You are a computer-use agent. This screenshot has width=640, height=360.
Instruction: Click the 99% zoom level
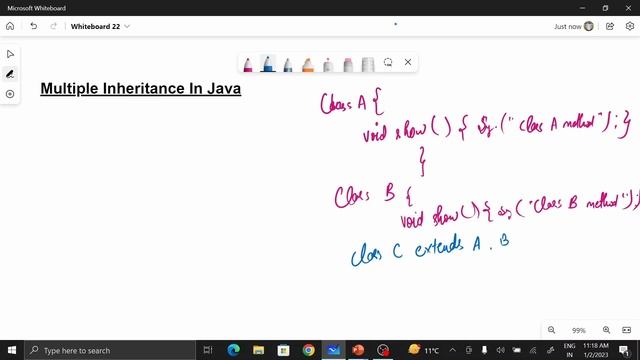click(579, 330)
